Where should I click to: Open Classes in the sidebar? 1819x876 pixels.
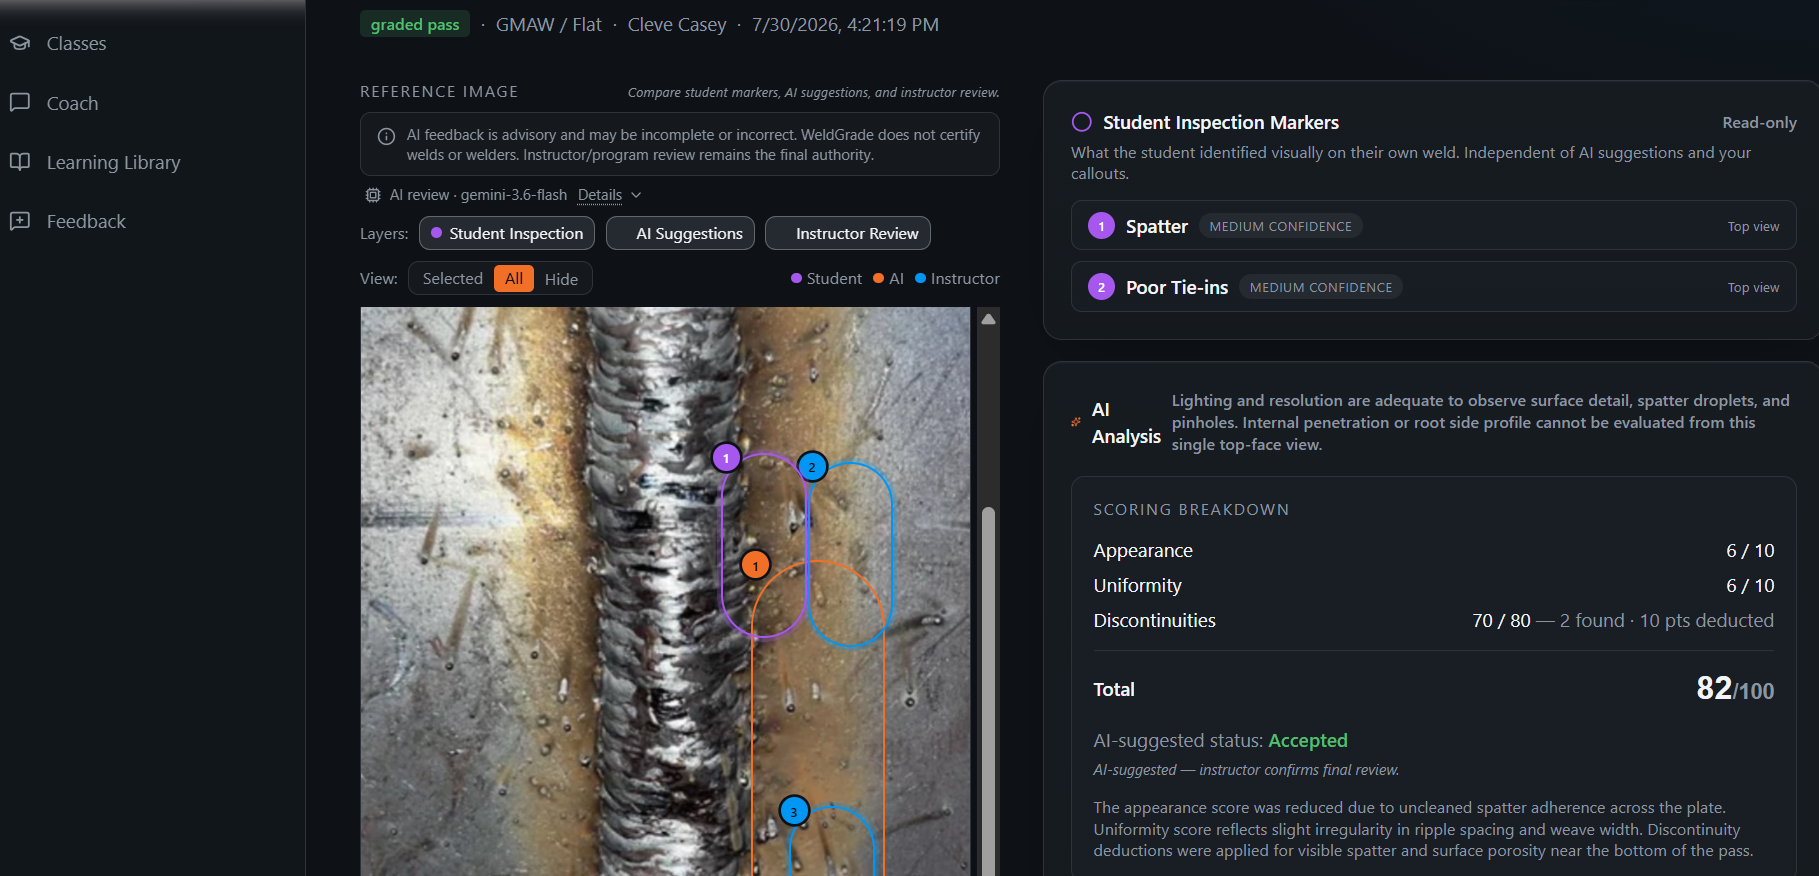[x=76, y=43]
